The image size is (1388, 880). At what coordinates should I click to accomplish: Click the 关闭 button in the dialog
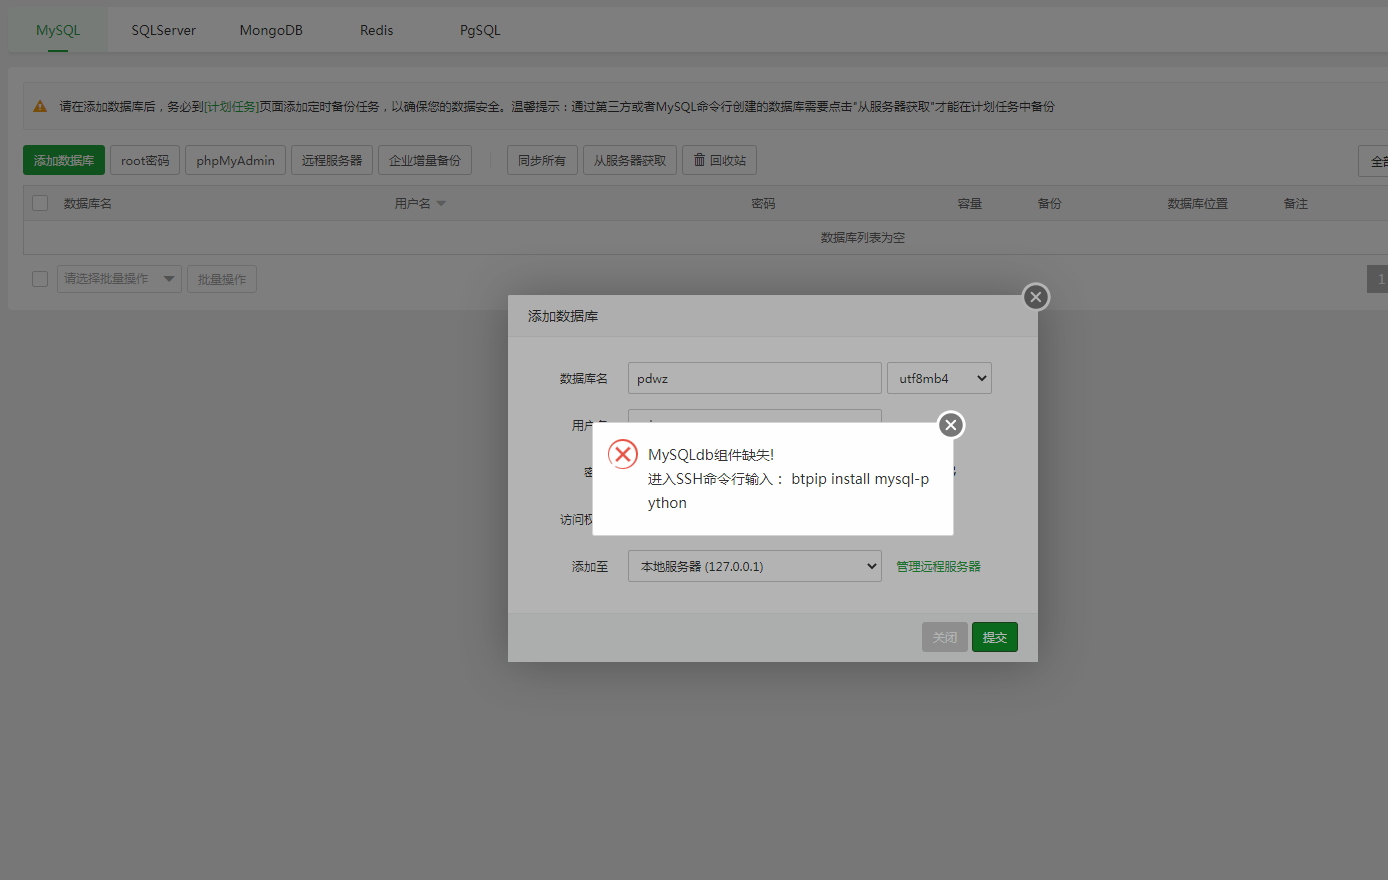(945, 637)
